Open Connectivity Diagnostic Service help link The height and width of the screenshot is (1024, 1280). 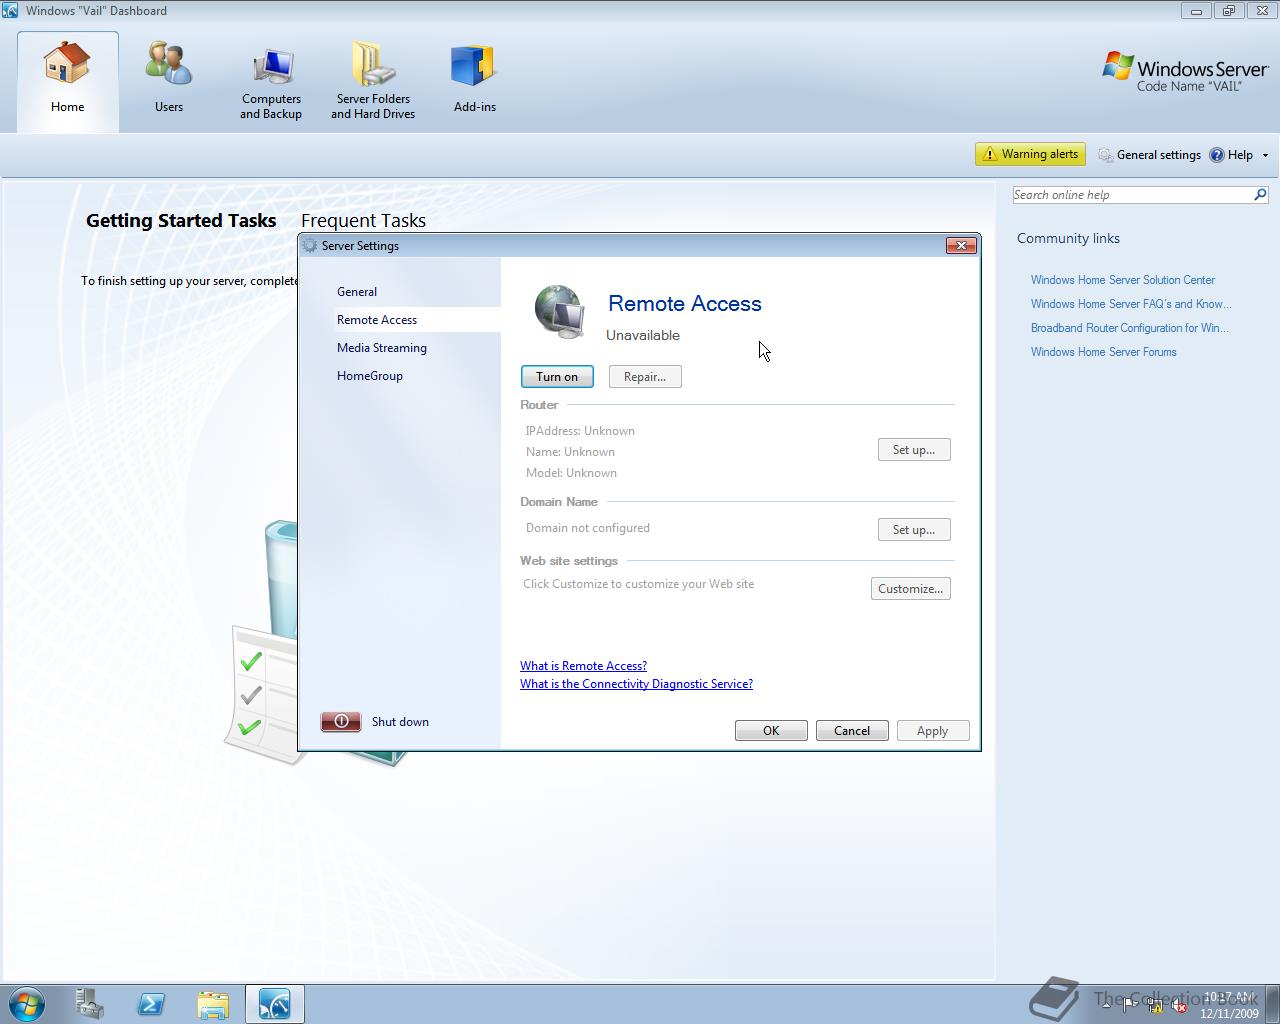(x=636, y=684)
